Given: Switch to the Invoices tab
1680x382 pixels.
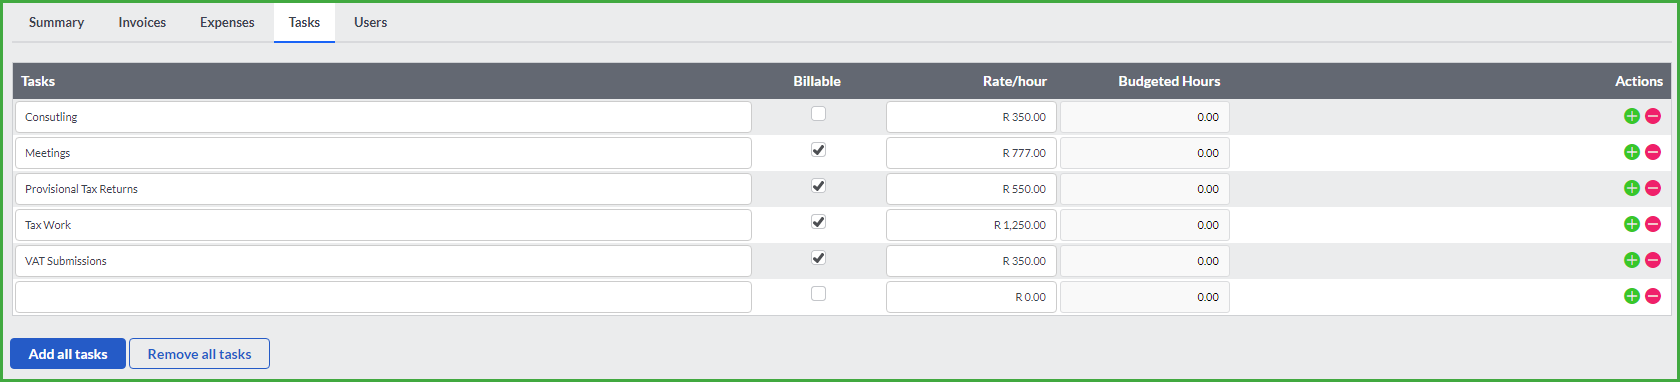Looking at the screenshot, I should click(x=142, y=22).
